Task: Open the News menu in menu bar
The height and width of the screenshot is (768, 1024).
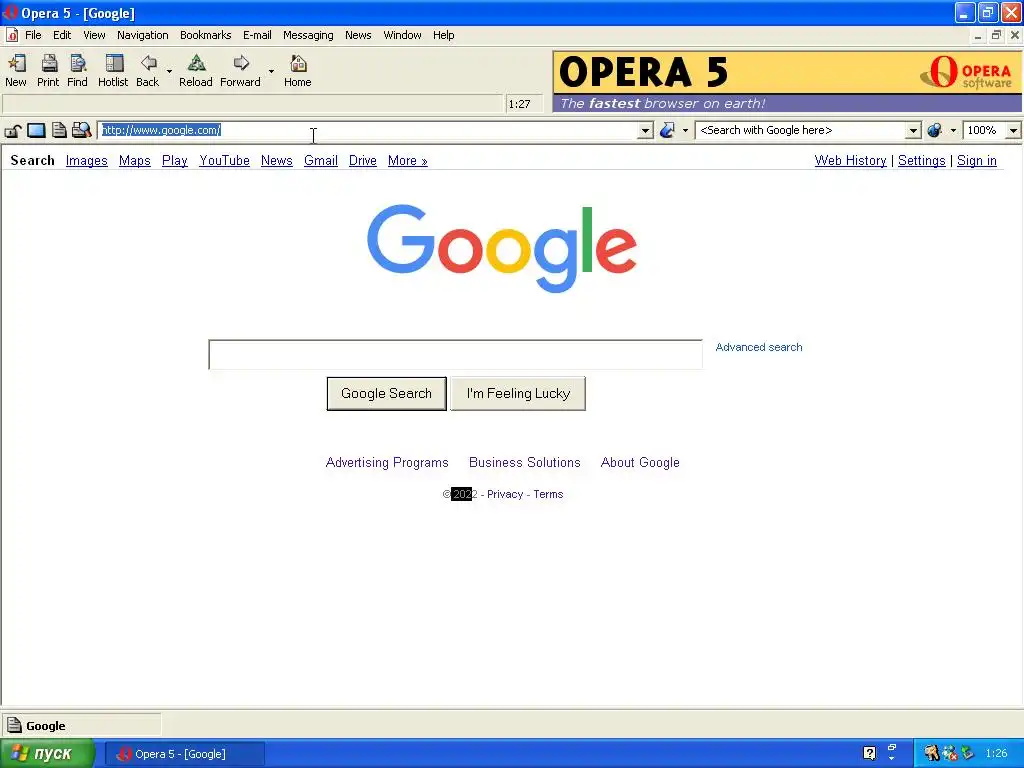Action: 358,35
